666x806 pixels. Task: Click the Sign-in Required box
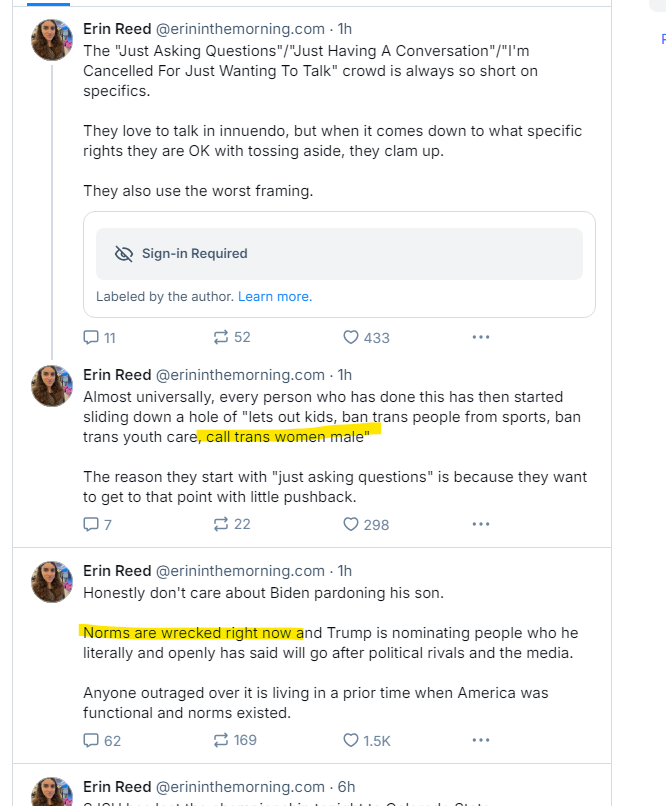tap(339, 254)
